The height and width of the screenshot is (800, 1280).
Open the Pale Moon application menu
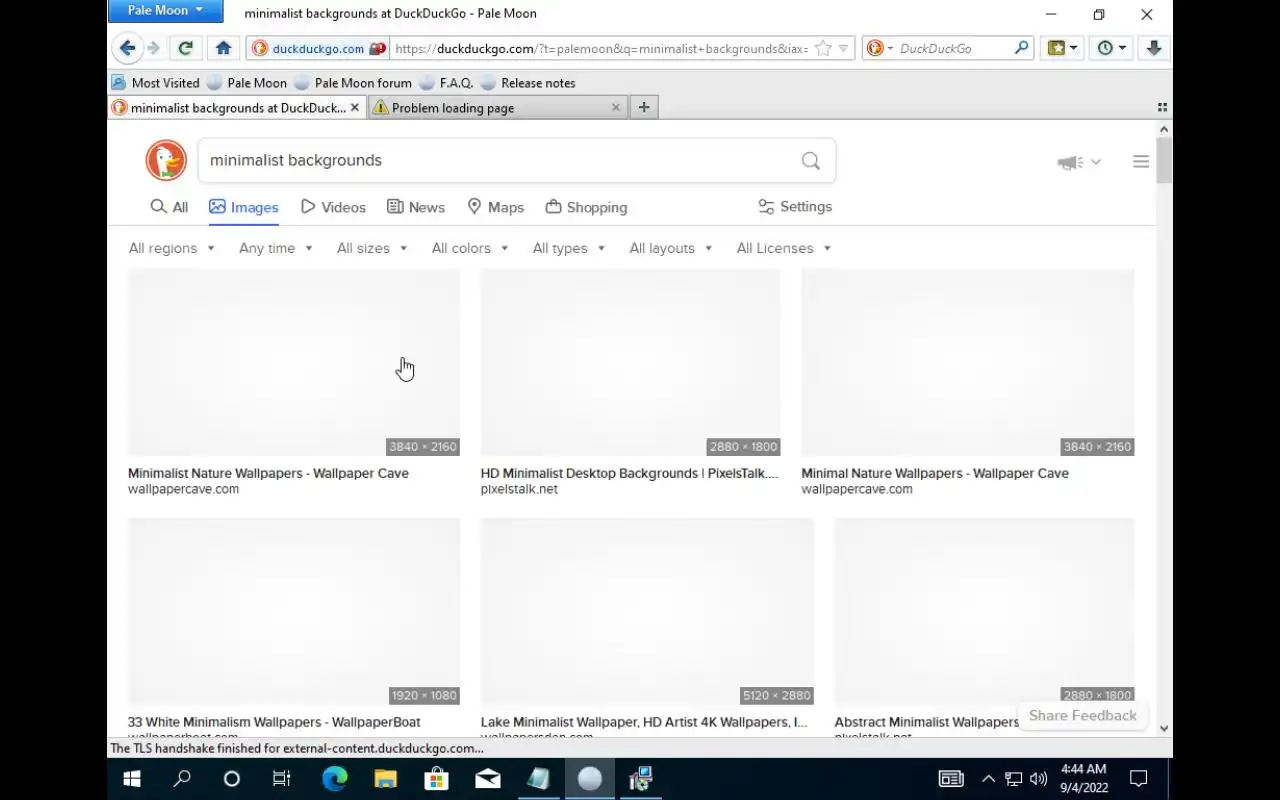coord(165,10)
